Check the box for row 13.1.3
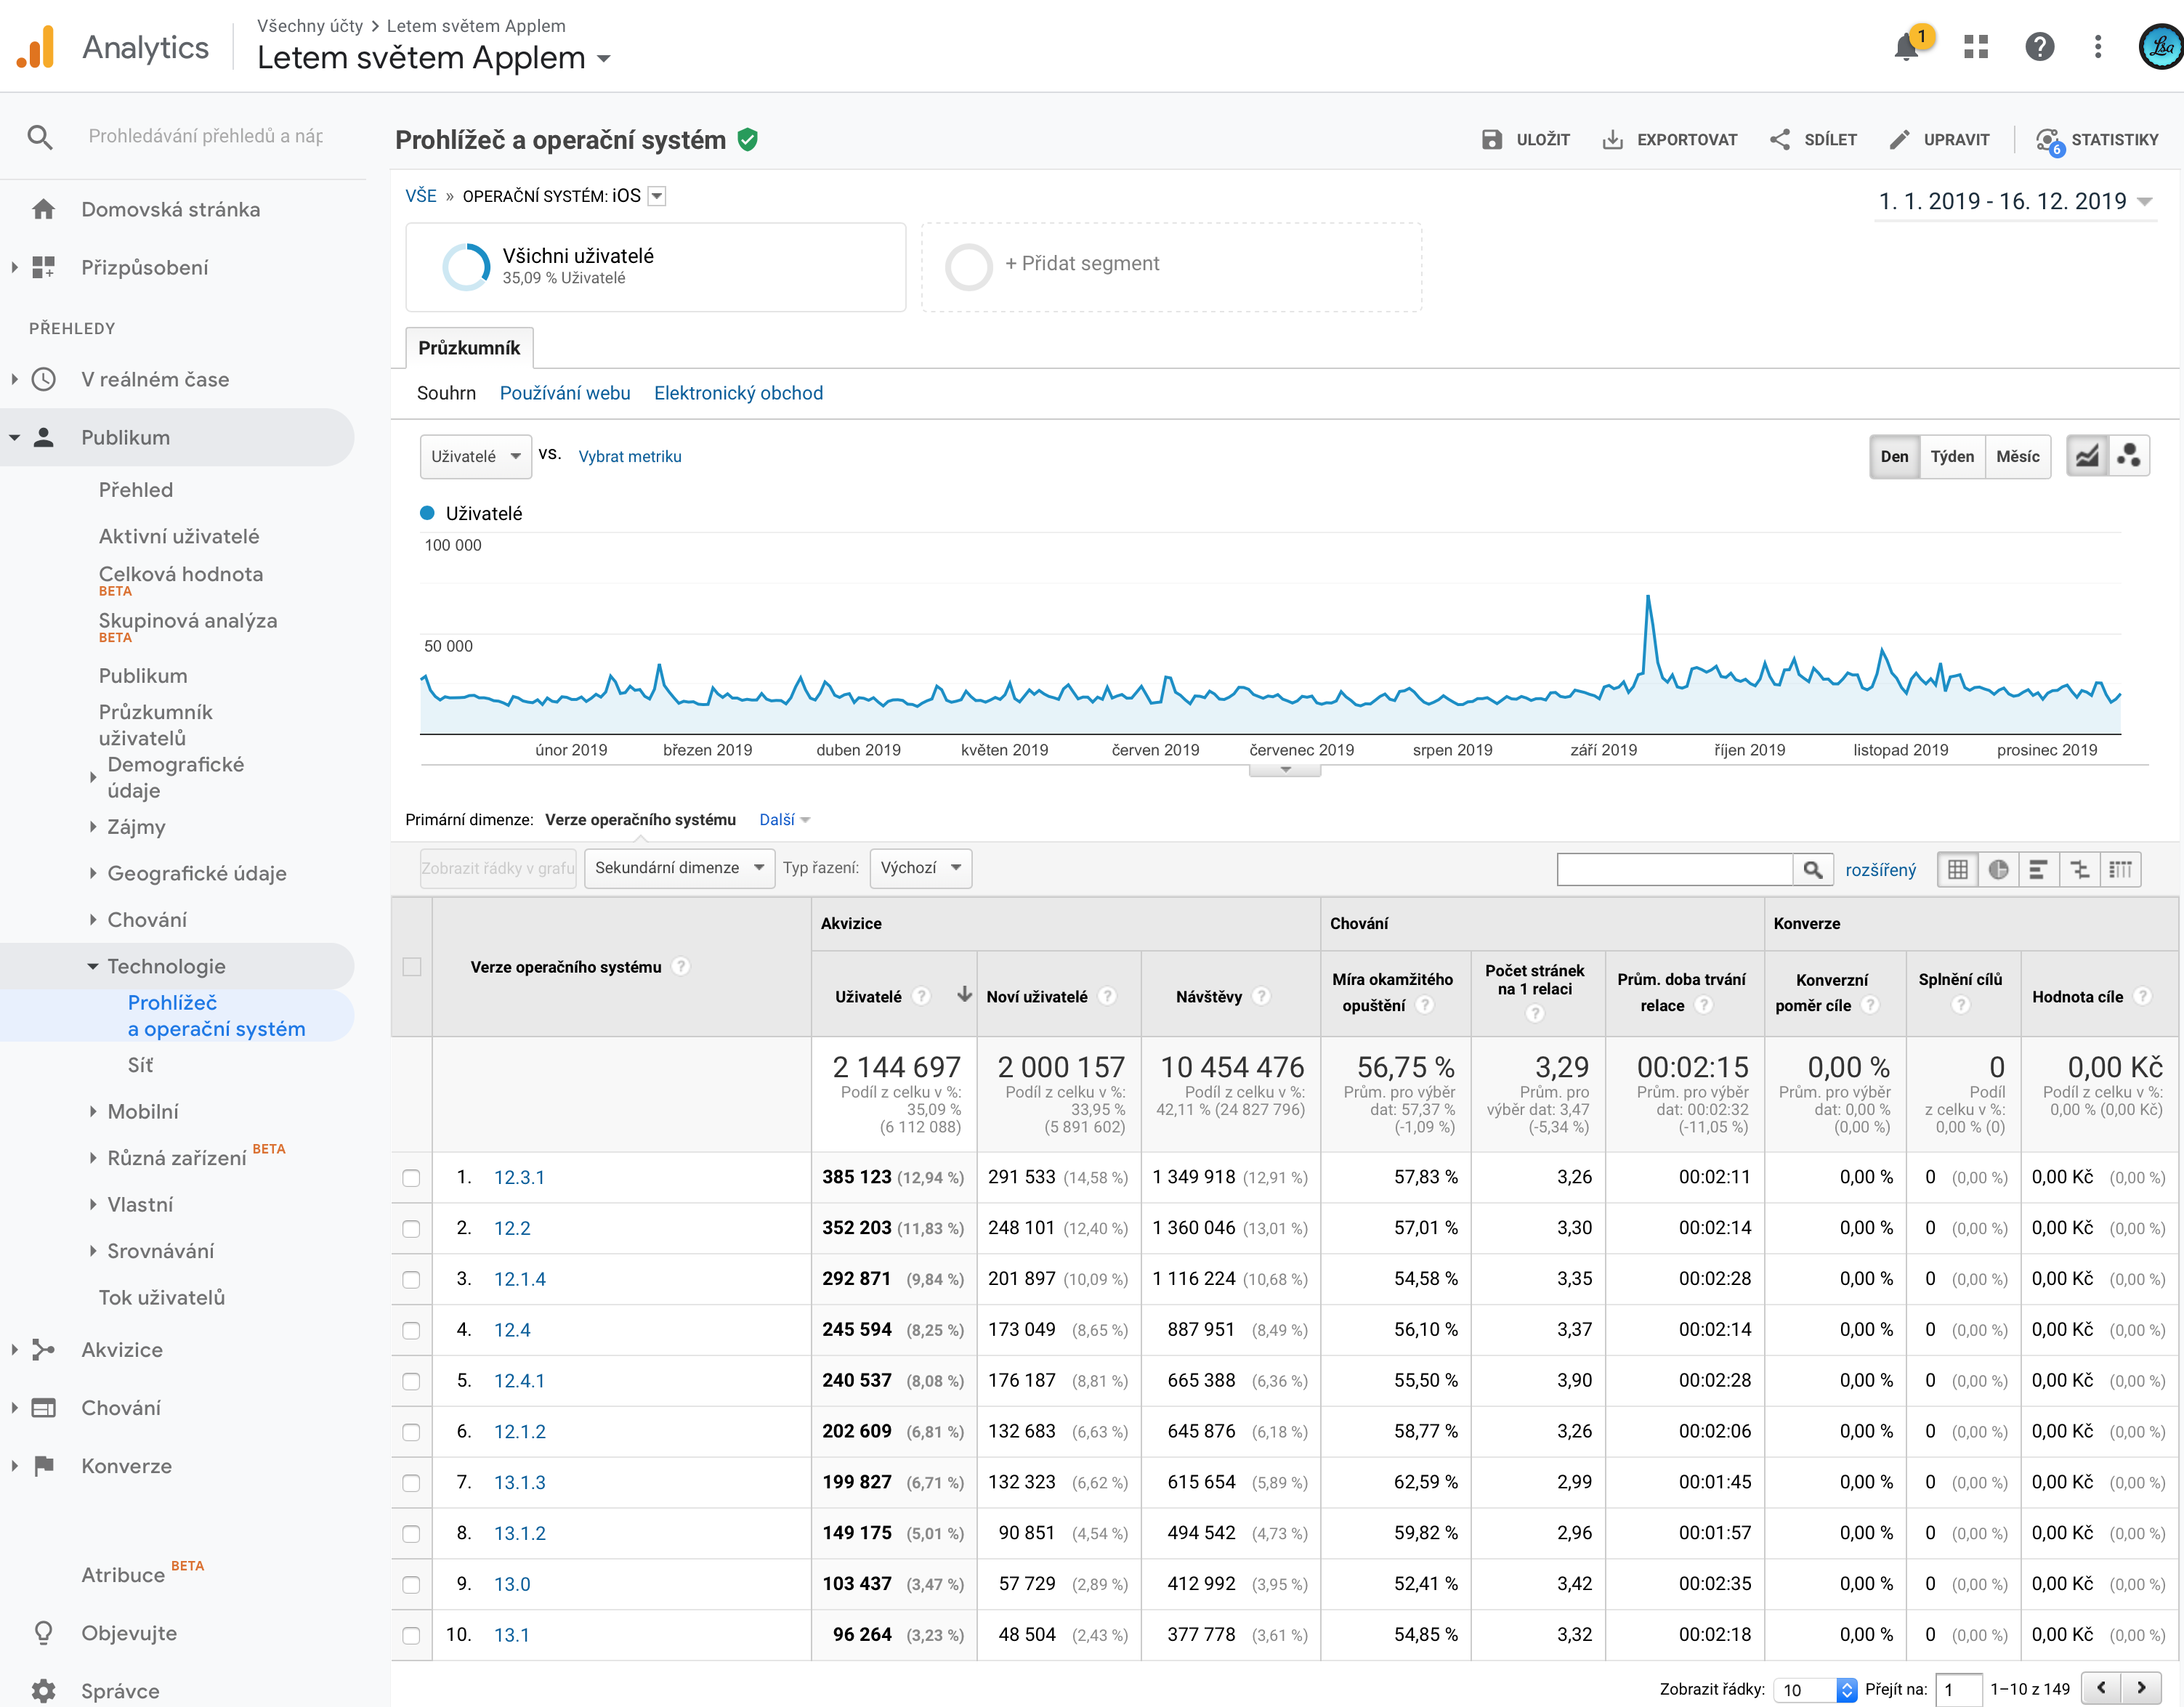 click(x=411, y=1483)
